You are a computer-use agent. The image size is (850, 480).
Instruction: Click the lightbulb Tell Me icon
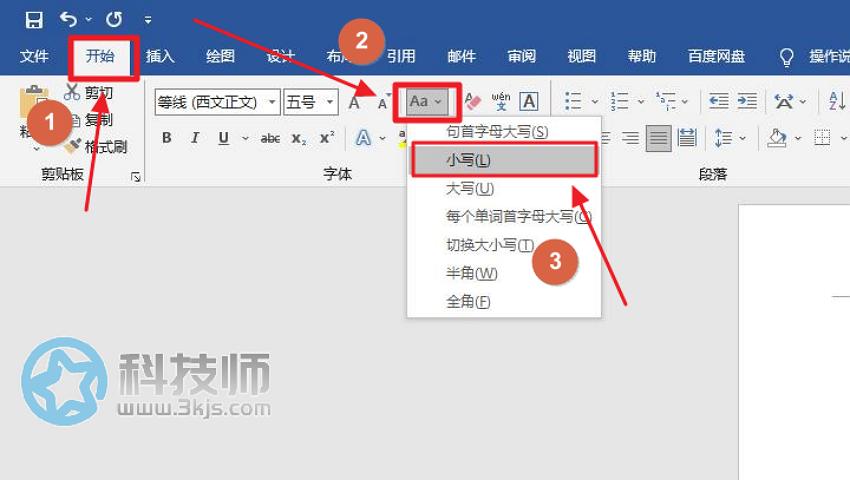click(786, 57)
